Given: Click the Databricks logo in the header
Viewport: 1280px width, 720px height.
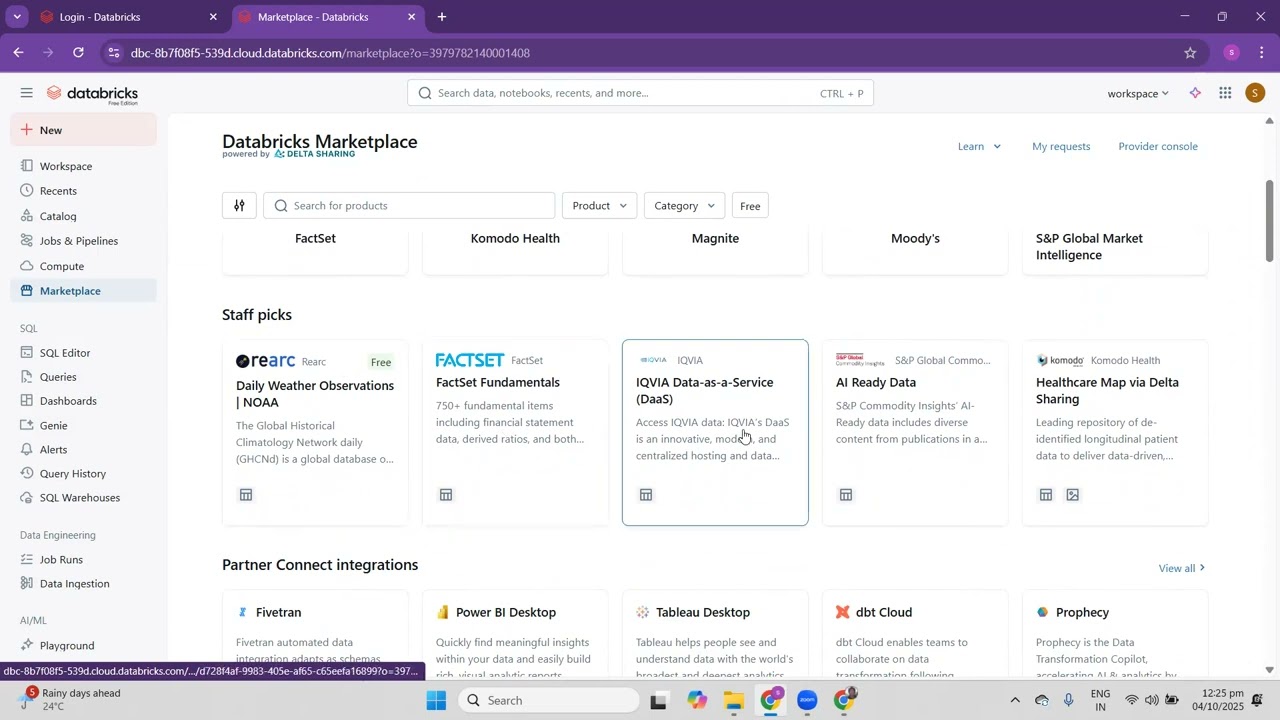Looking at the screenshot, I should click(x=93, y=94).
